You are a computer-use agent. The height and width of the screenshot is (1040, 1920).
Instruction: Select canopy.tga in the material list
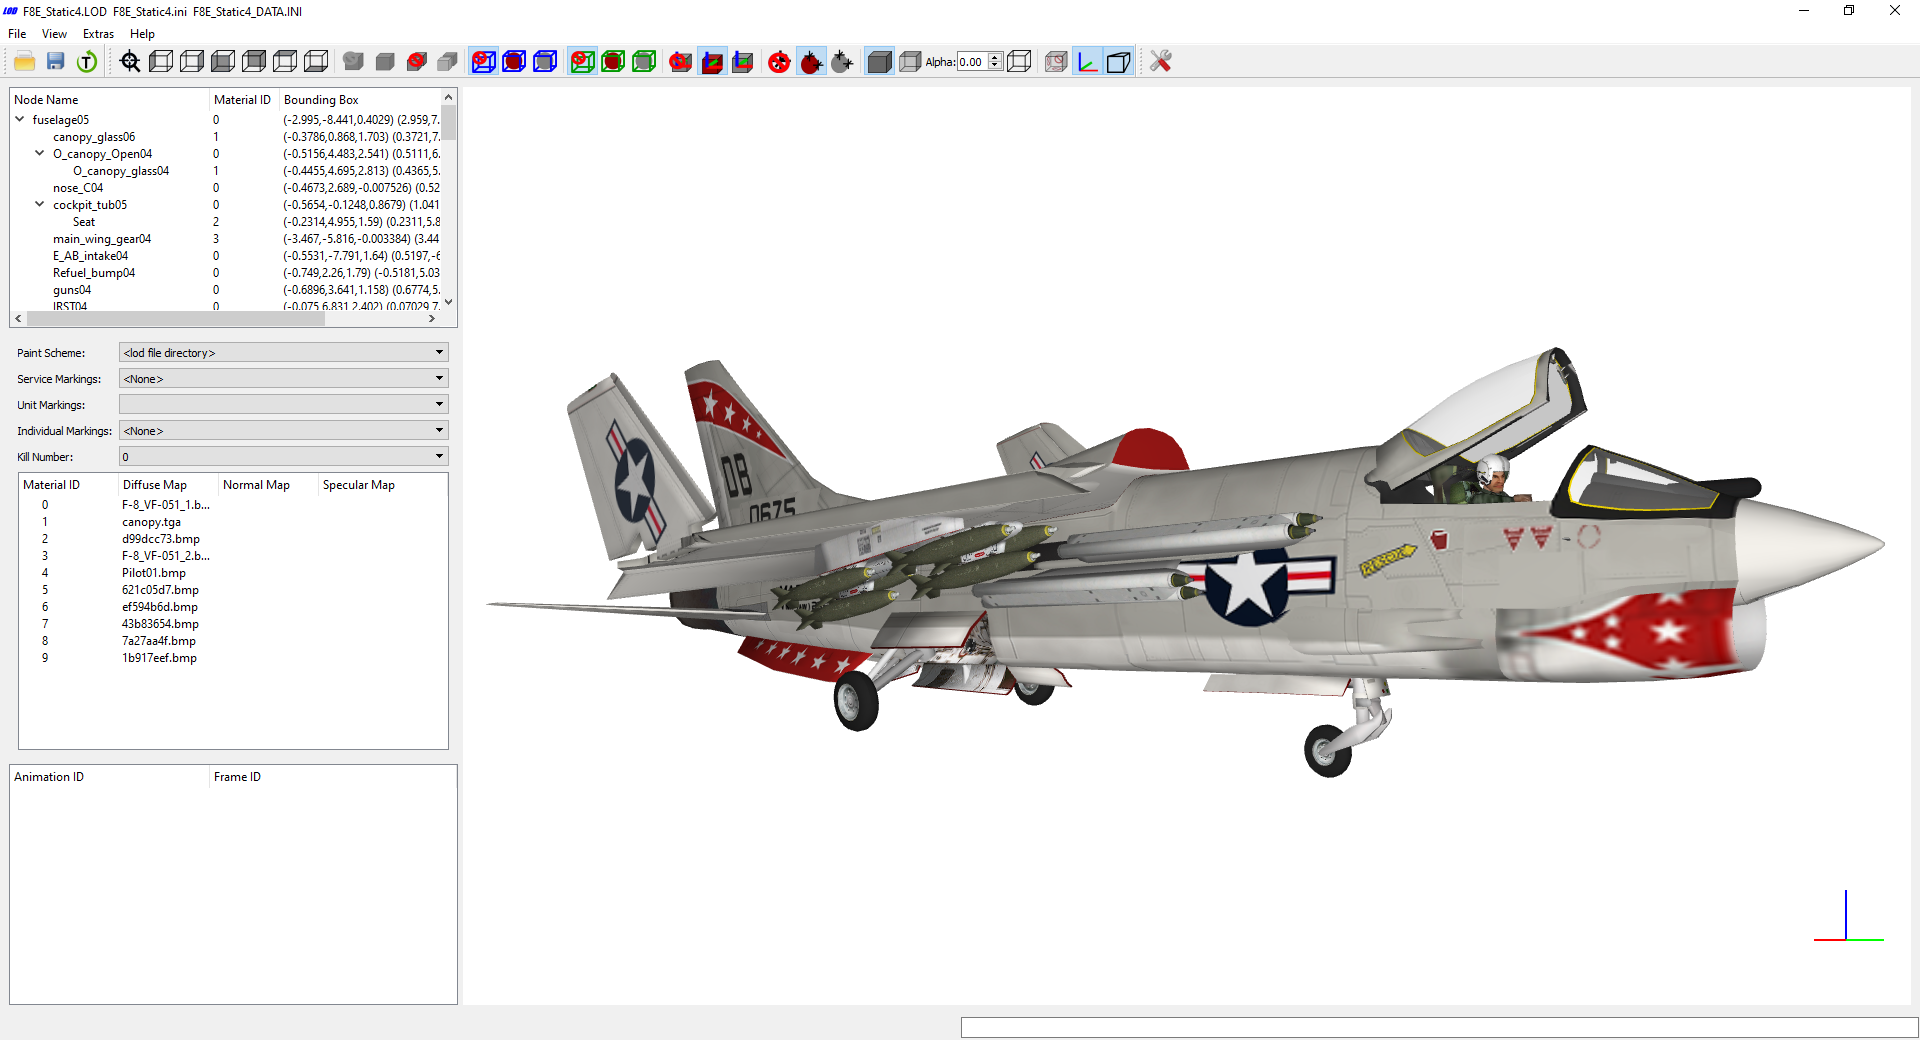(x=151, y=522)
